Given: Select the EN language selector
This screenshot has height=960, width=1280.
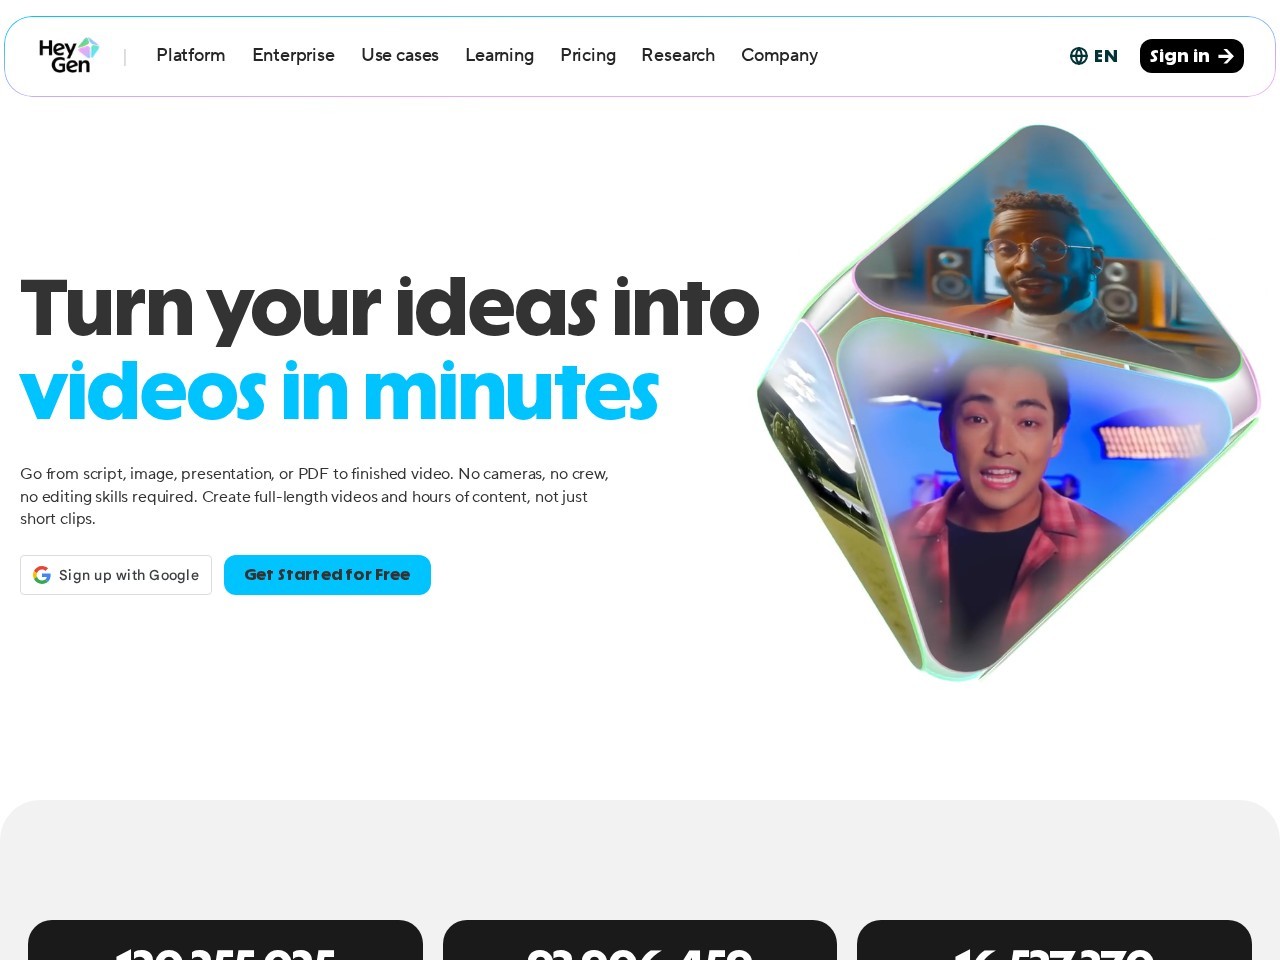Looking at the screenshot, I should click(1094, 56).
